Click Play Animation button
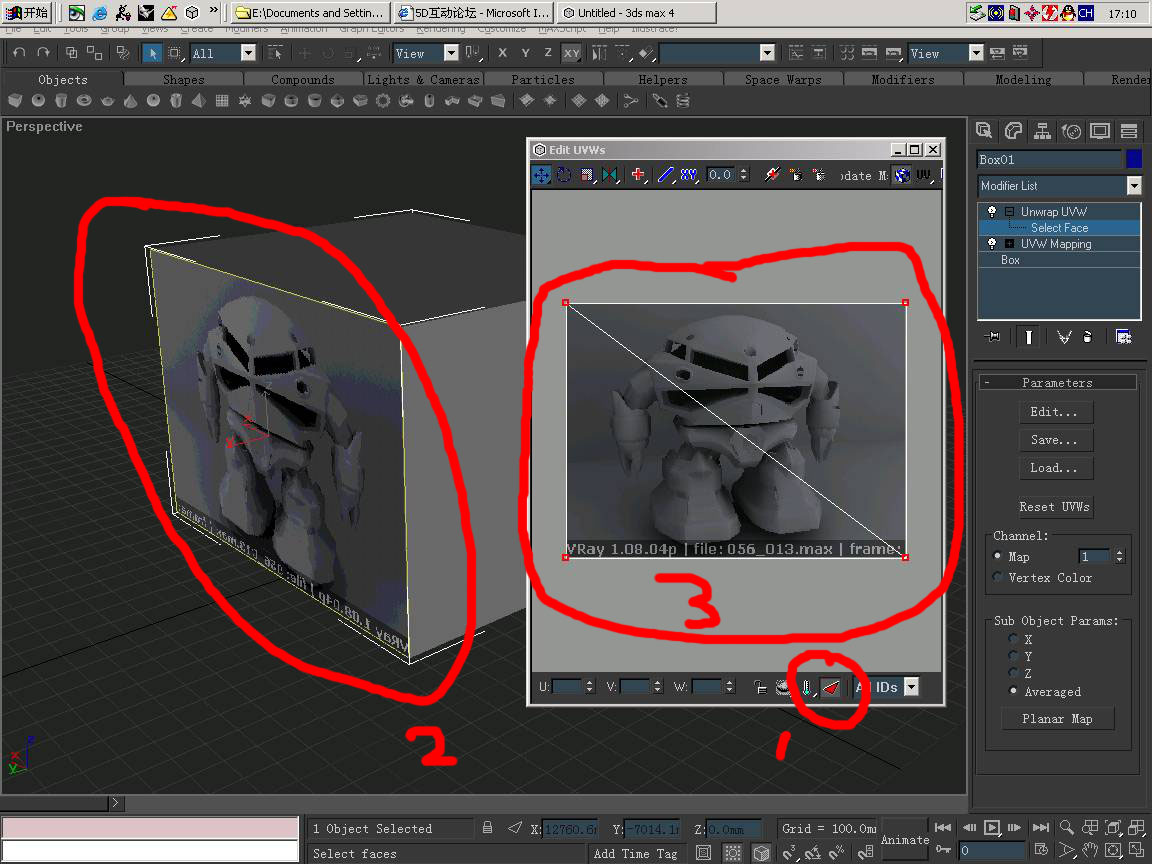 point(992,828)
